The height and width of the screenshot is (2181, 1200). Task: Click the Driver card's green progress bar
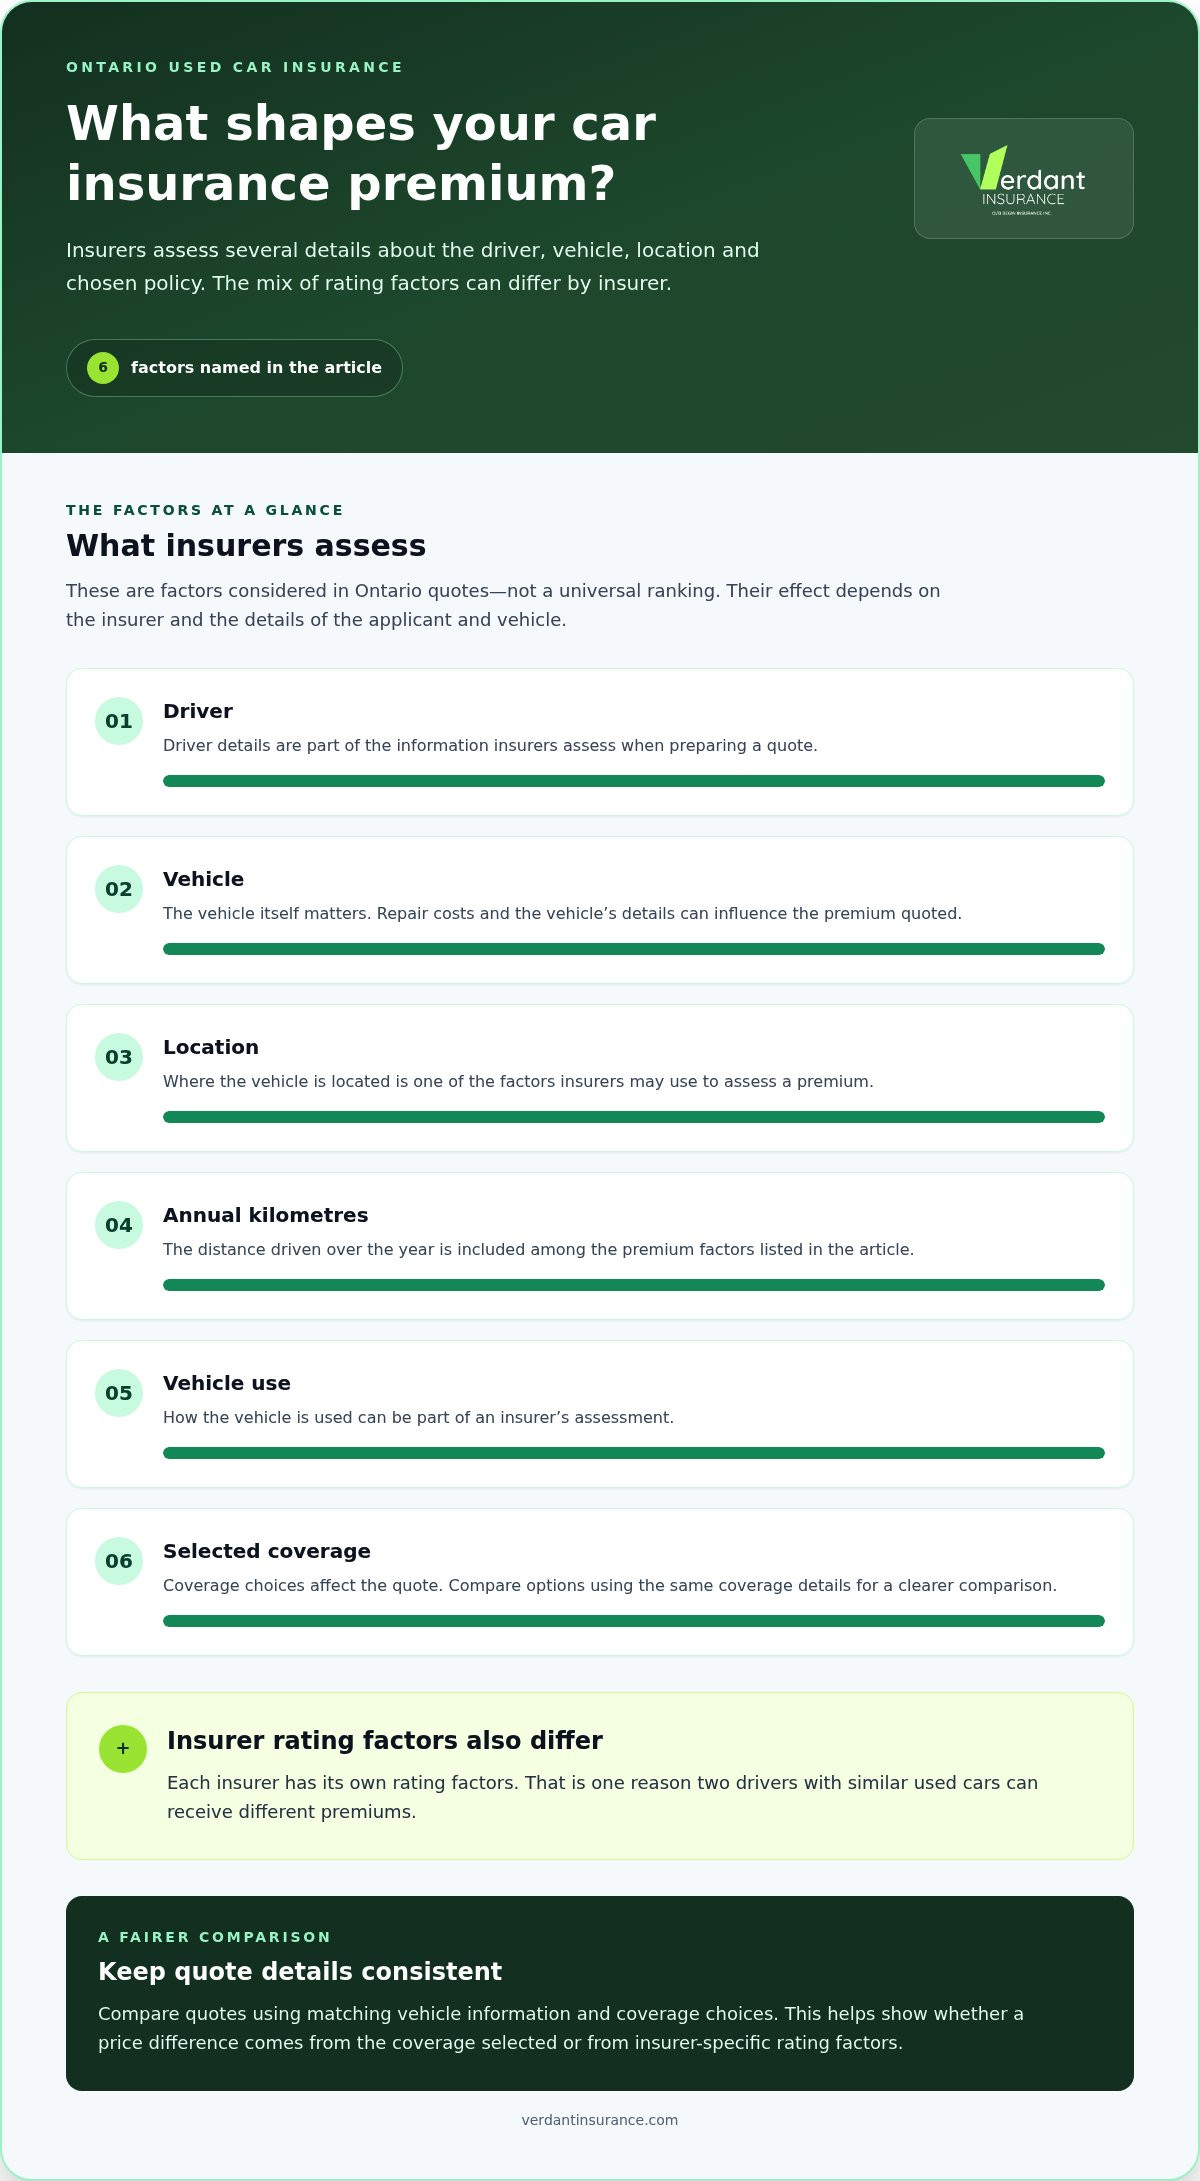(634, 781)
